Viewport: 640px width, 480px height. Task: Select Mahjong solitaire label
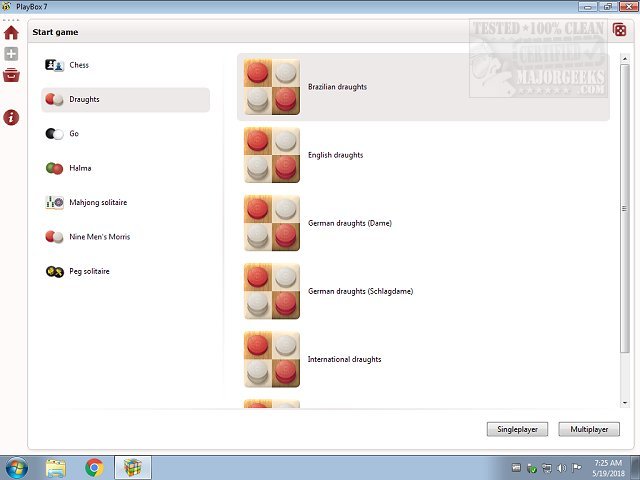pyautogui.click(x=98, y=202)
